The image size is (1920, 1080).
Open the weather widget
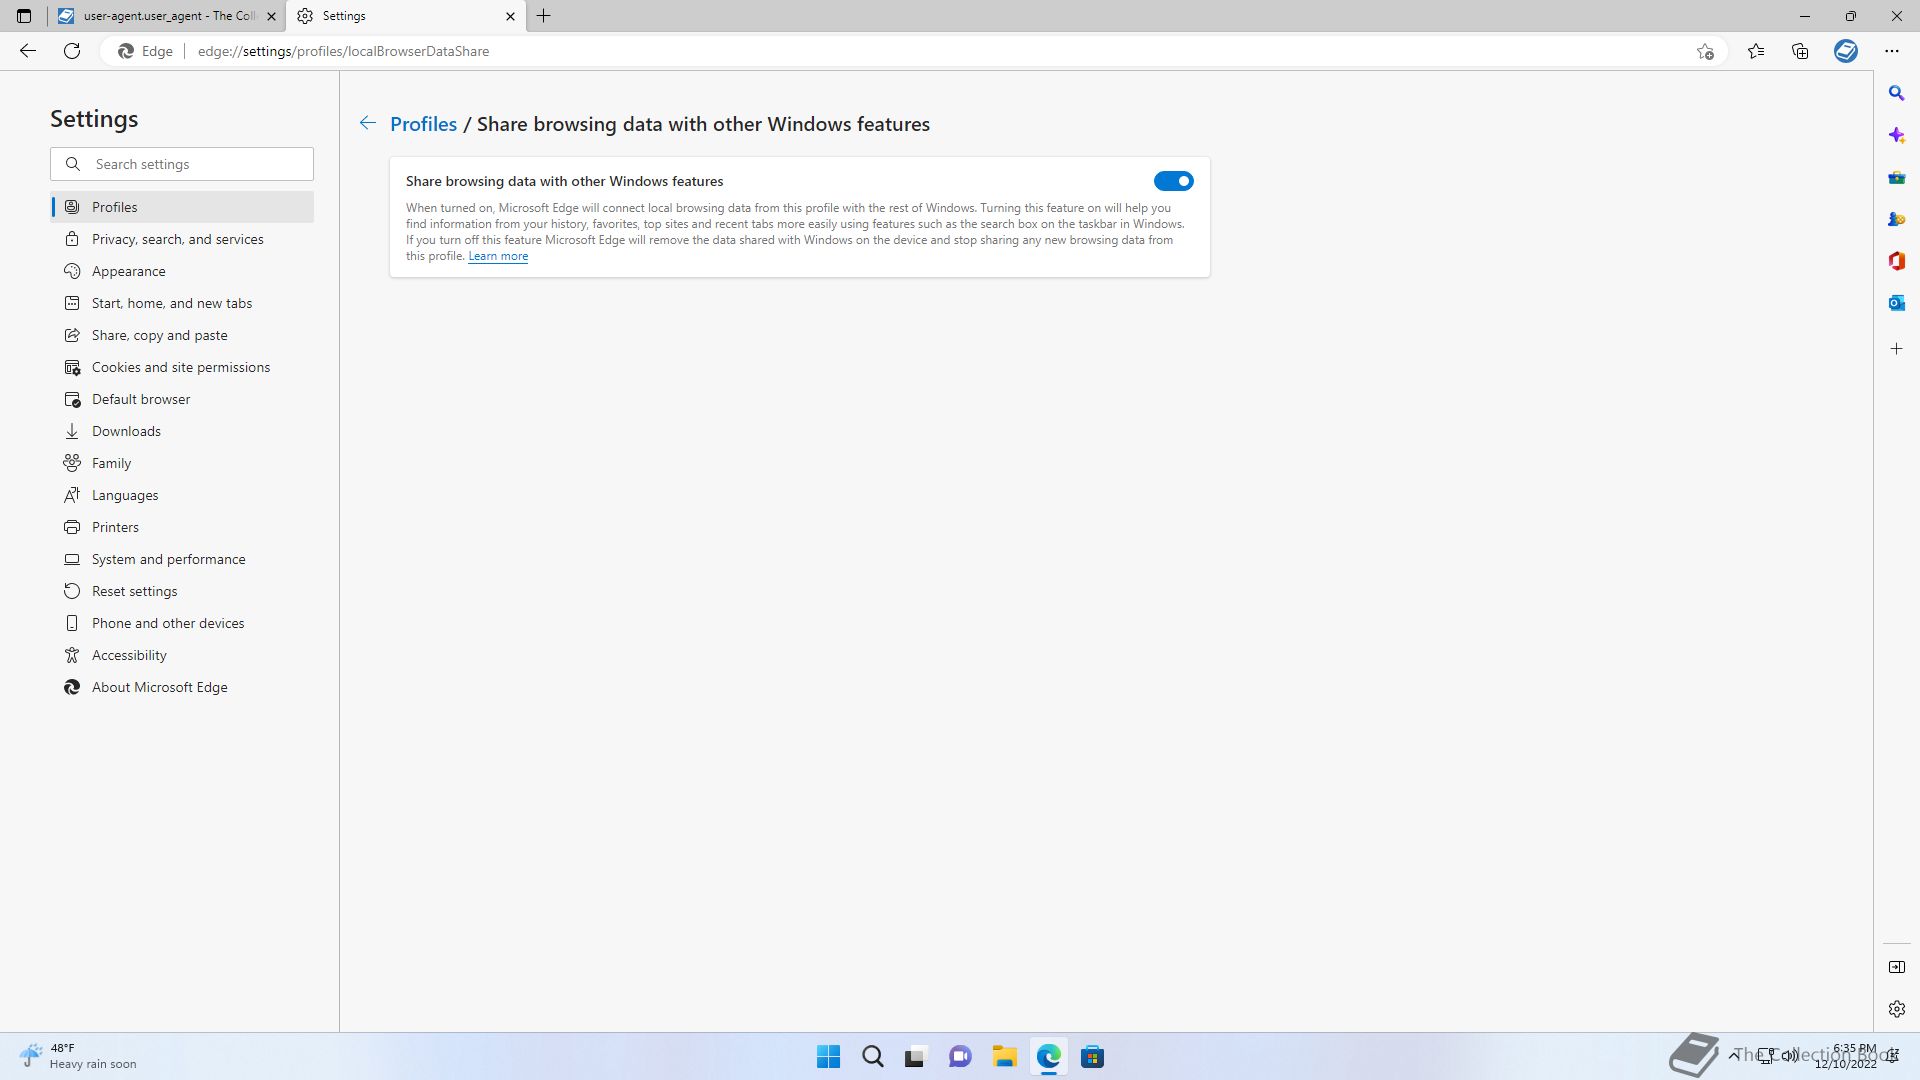tap(78, 1056)
